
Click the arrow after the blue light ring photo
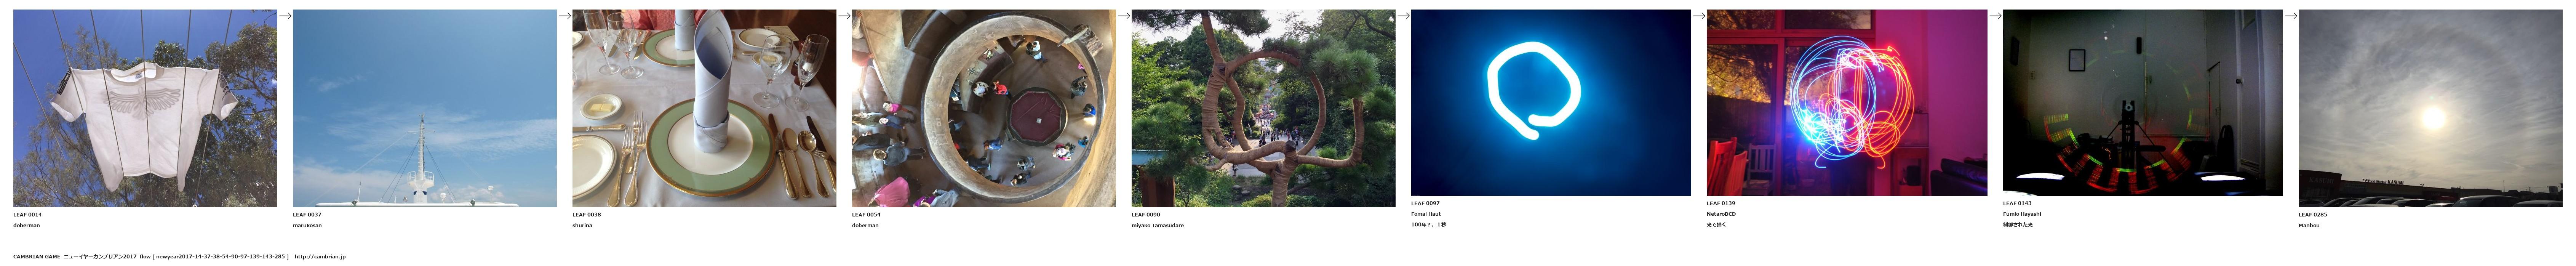click(1699, 15)
